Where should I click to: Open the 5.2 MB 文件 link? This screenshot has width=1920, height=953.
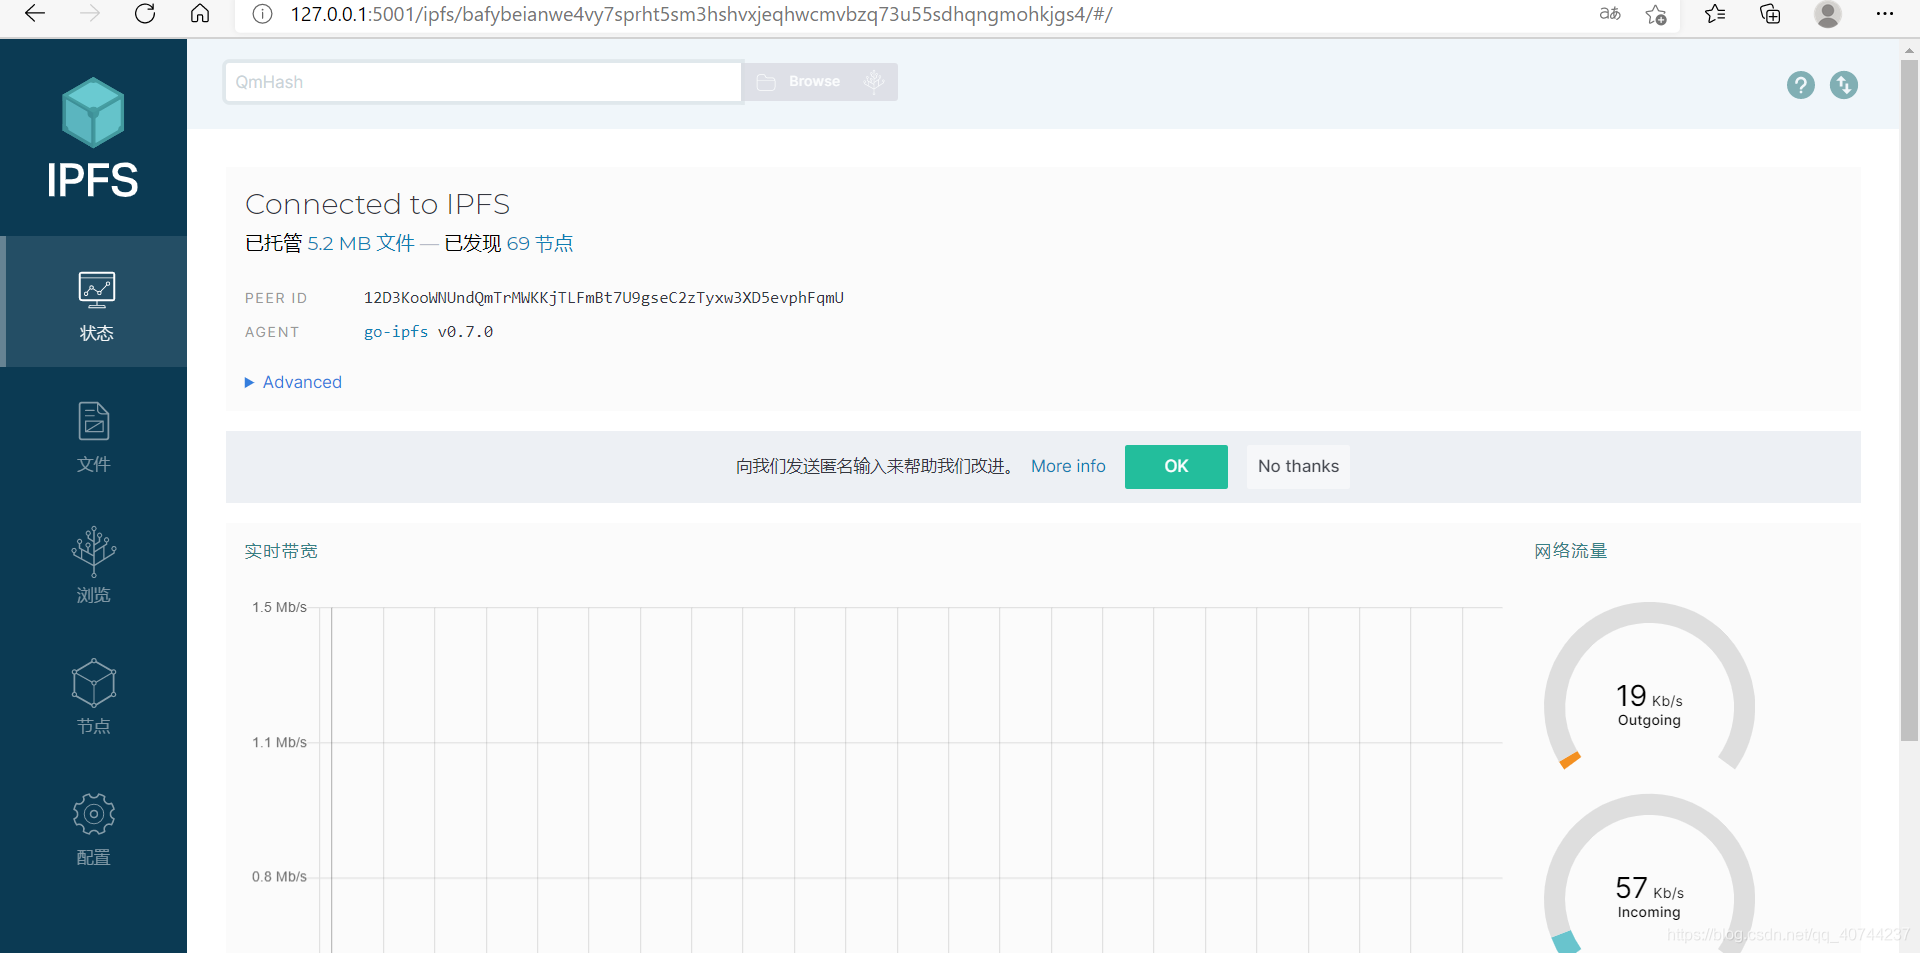361,243
